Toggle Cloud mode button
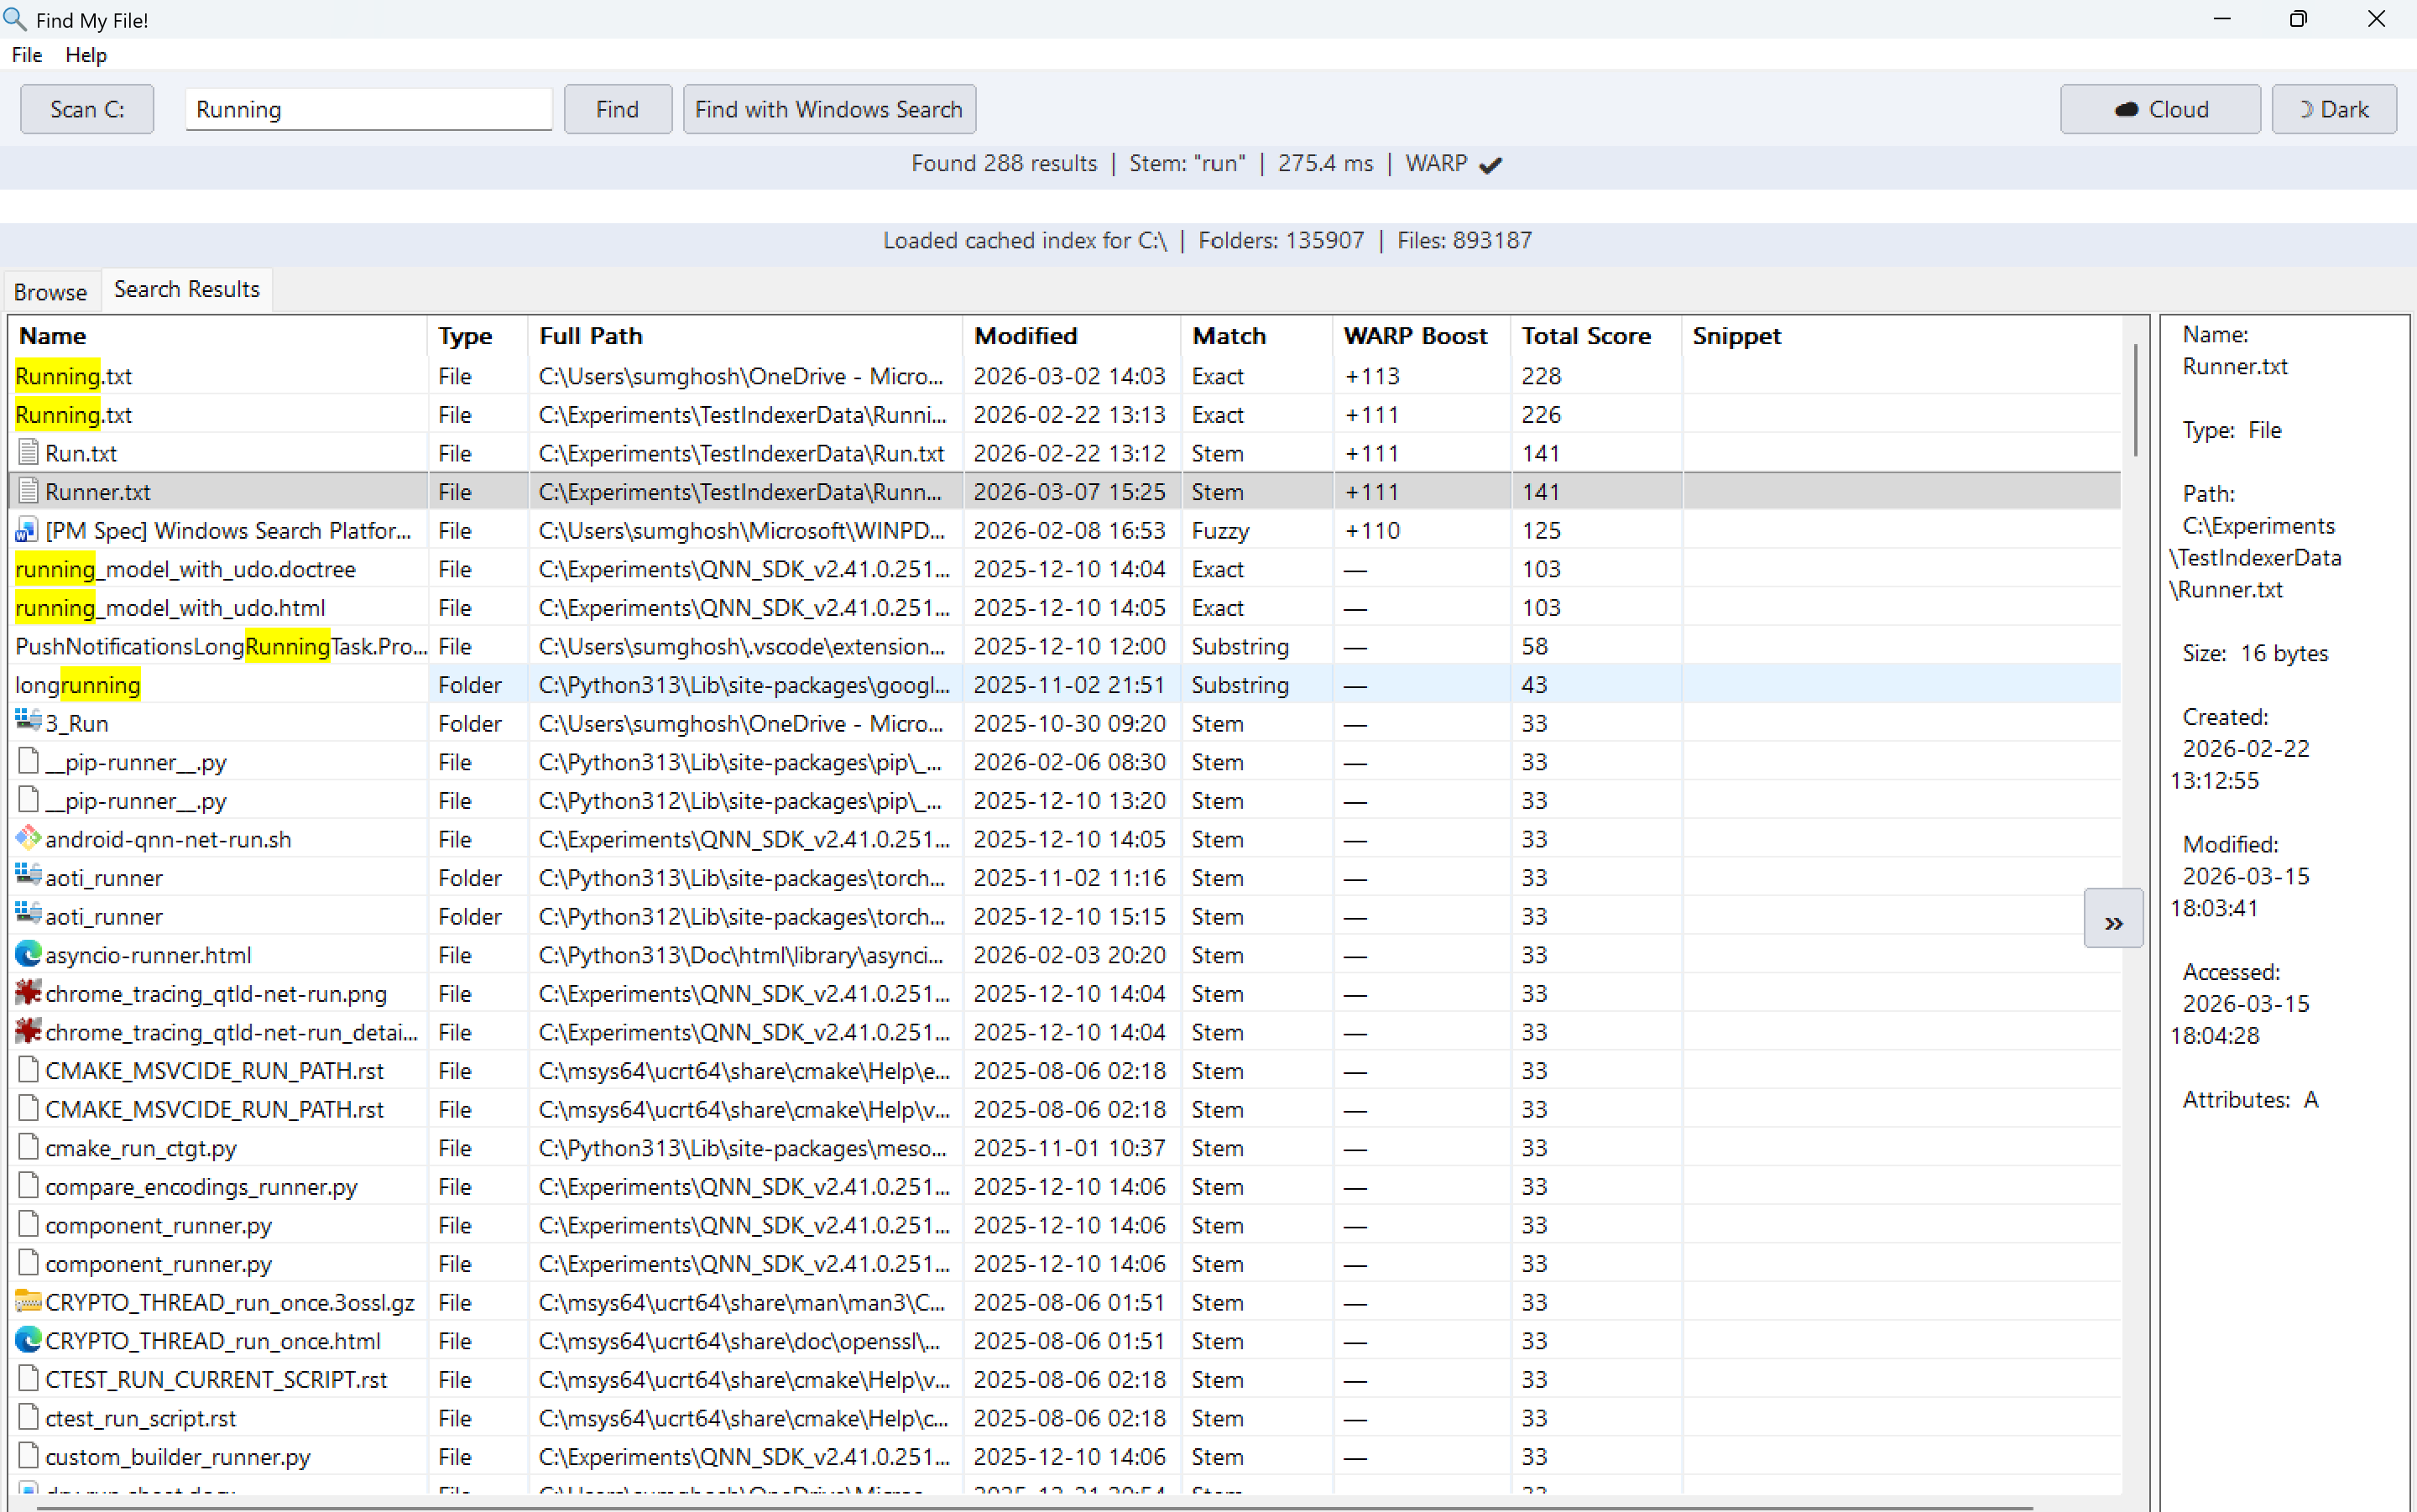Image resolution: width=2417 pixels, height=1512 pixels. pos(2159,109)
